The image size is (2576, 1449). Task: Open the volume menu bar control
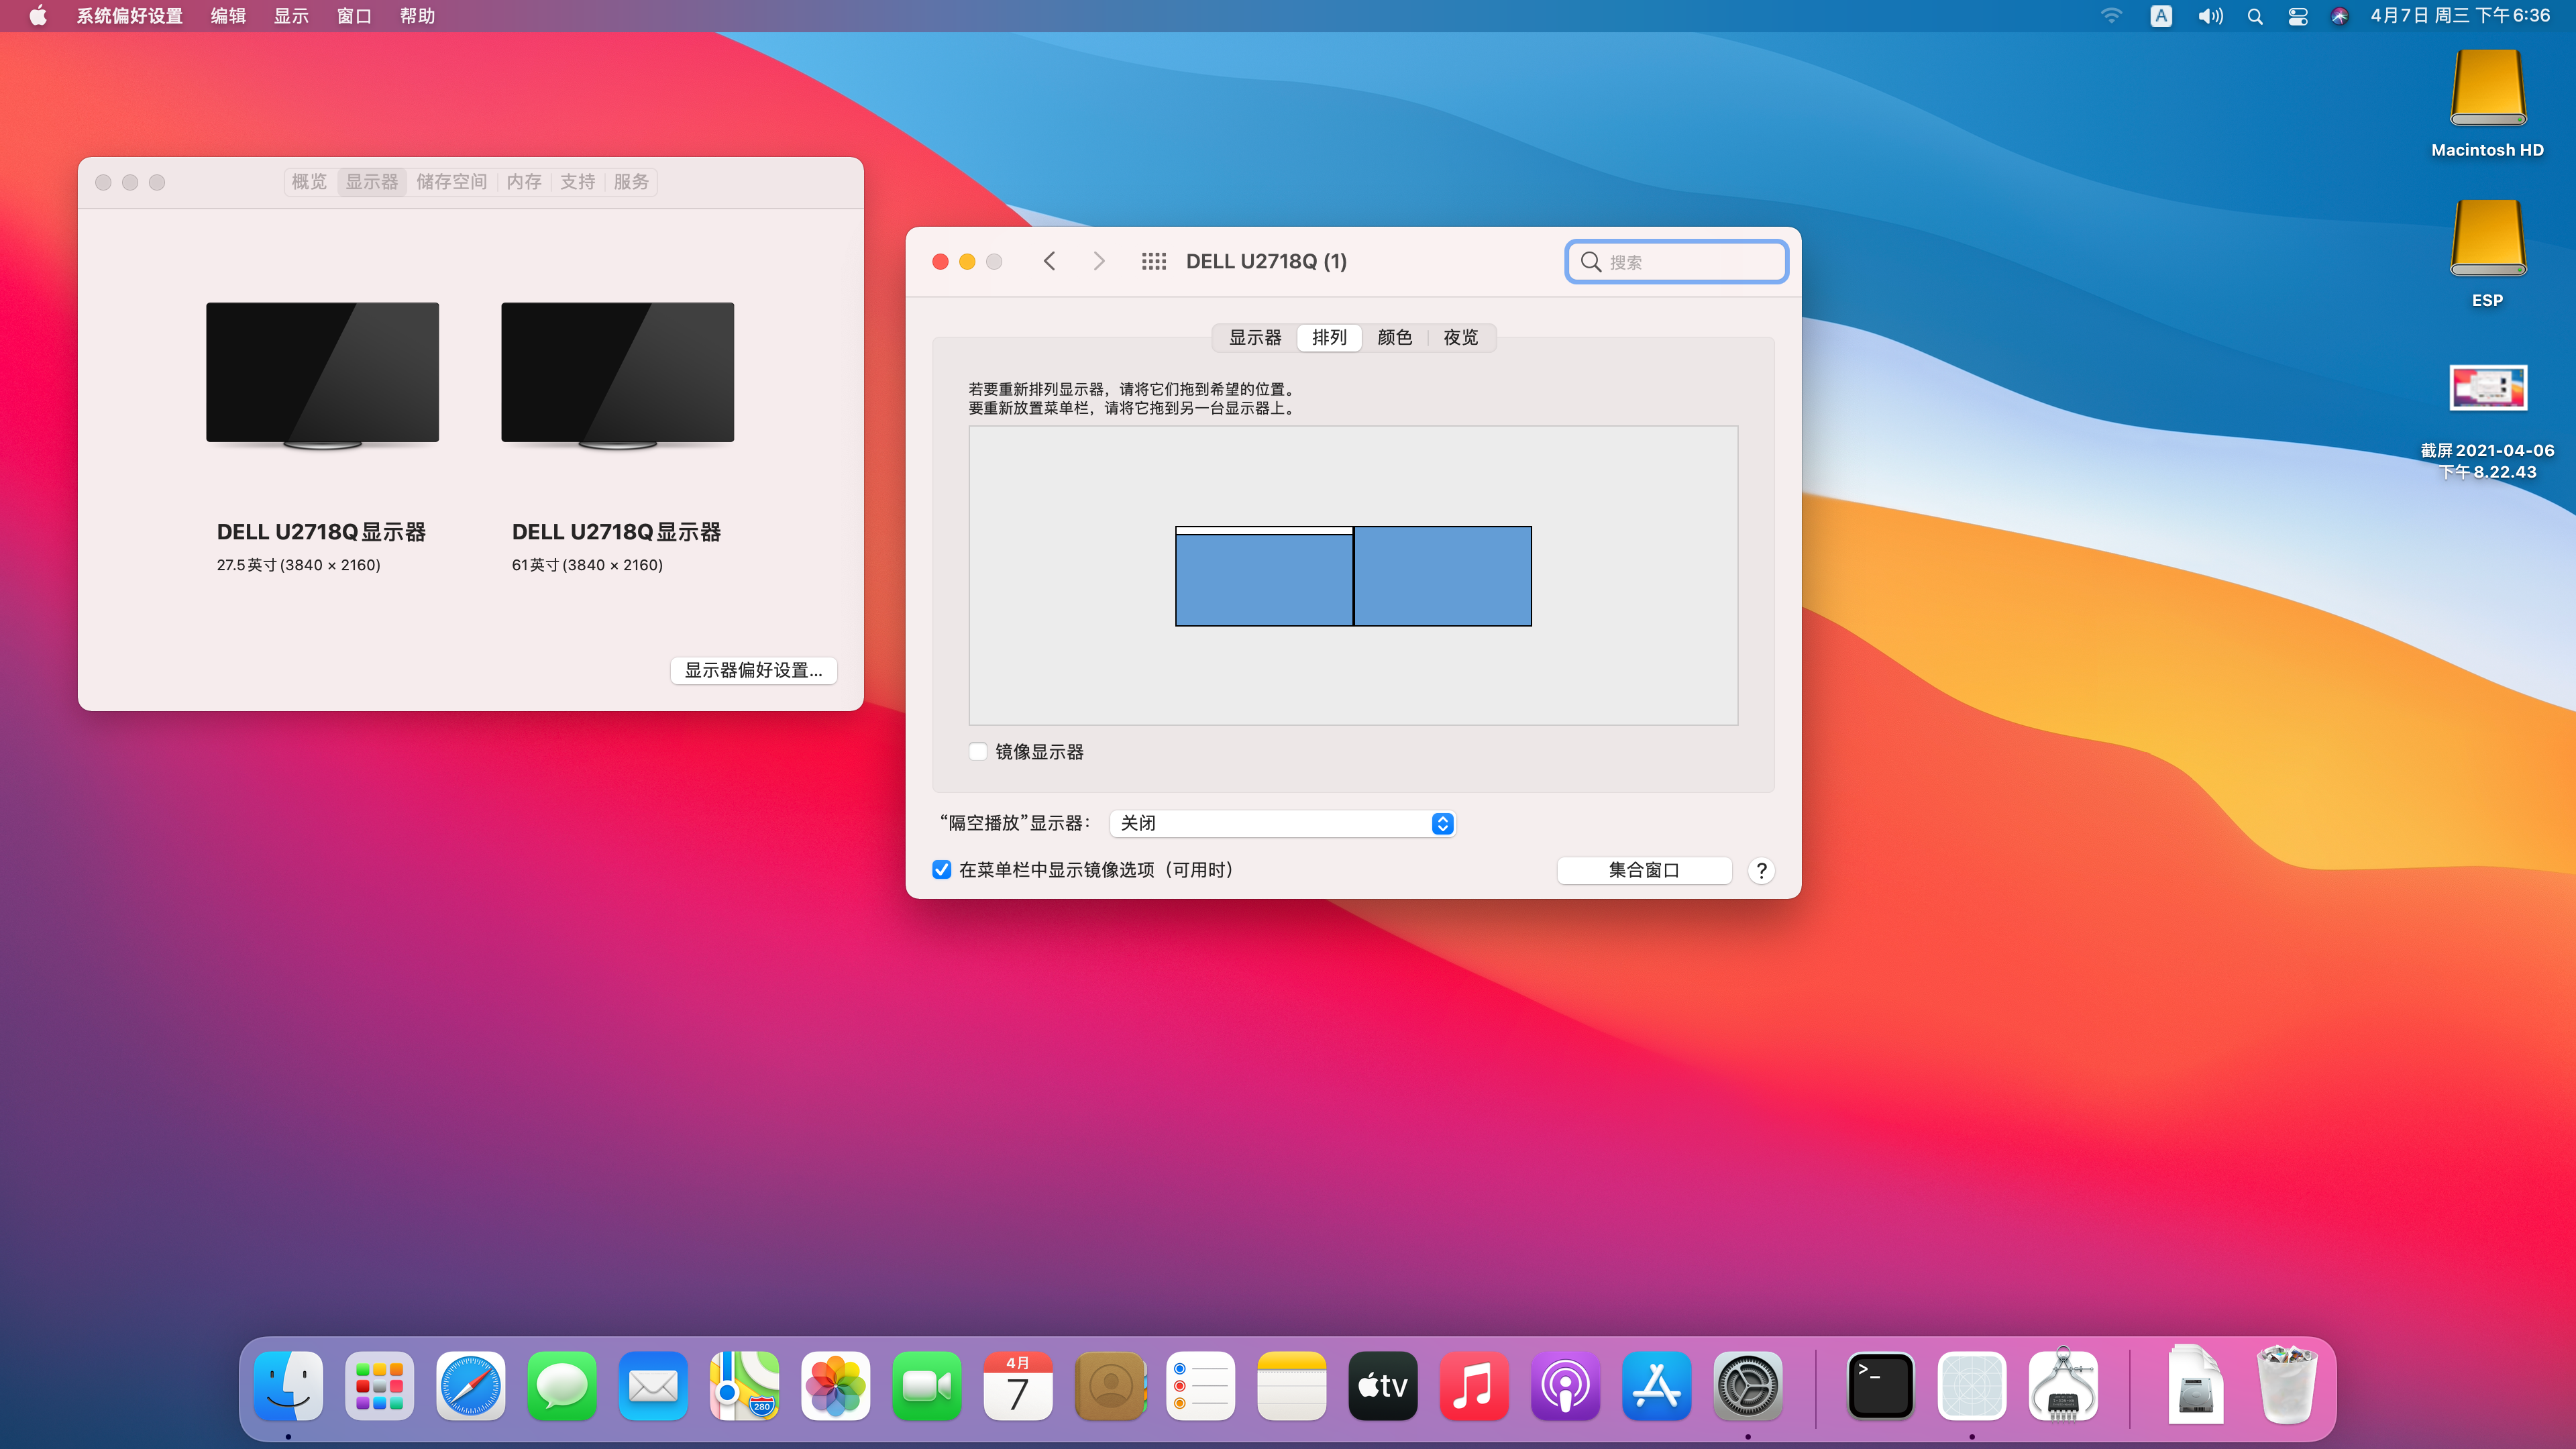[2210, 16]
